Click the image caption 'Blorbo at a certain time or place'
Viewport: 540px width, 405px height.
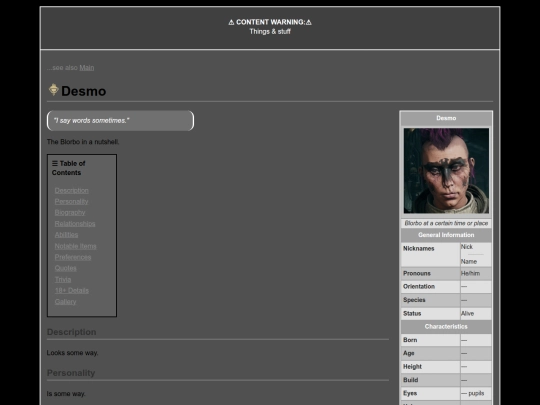click(x=446, y=223)
